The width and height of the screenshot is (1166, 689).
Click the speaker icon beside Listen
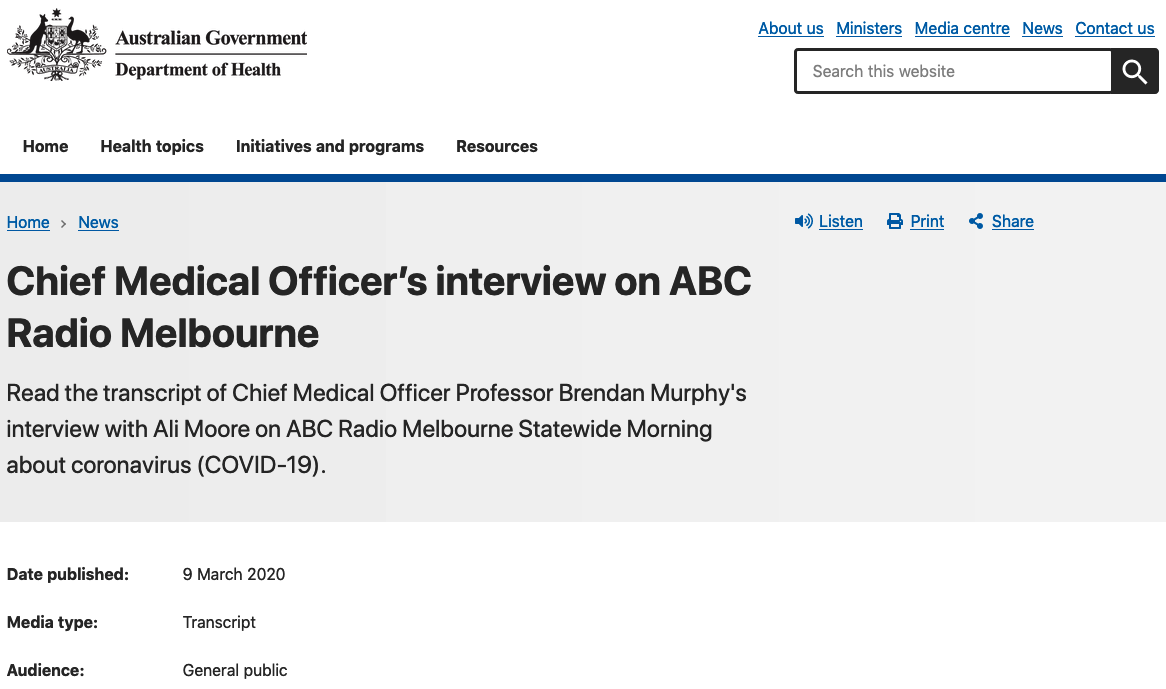pyautogui.click(x=803, y=221)
